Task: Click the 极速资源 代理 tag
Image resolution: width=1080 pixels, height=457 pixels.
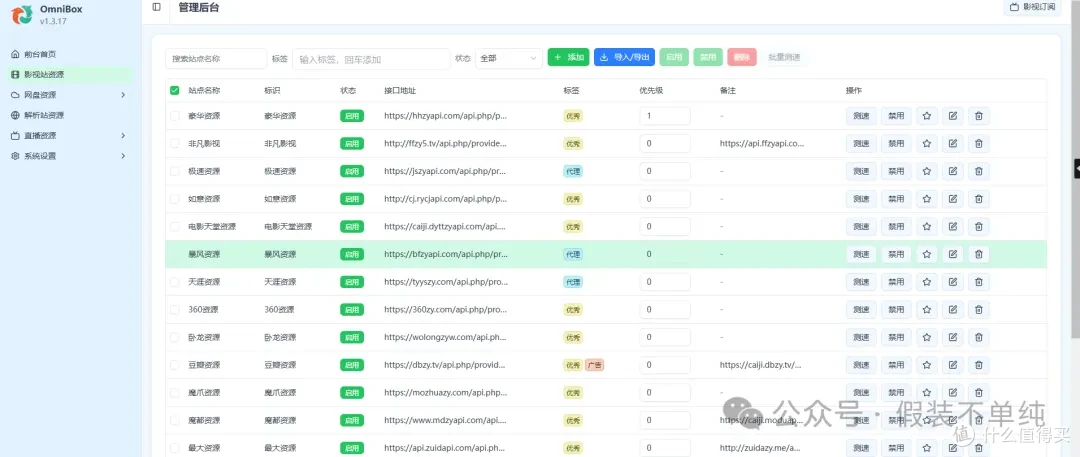Action: [573, 171]
